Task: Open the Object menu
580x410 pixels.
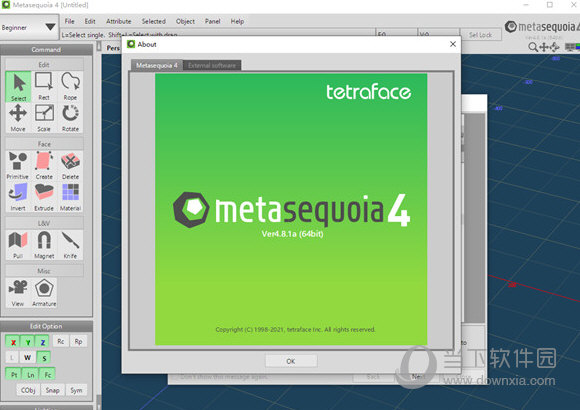Action: point(185,21)
